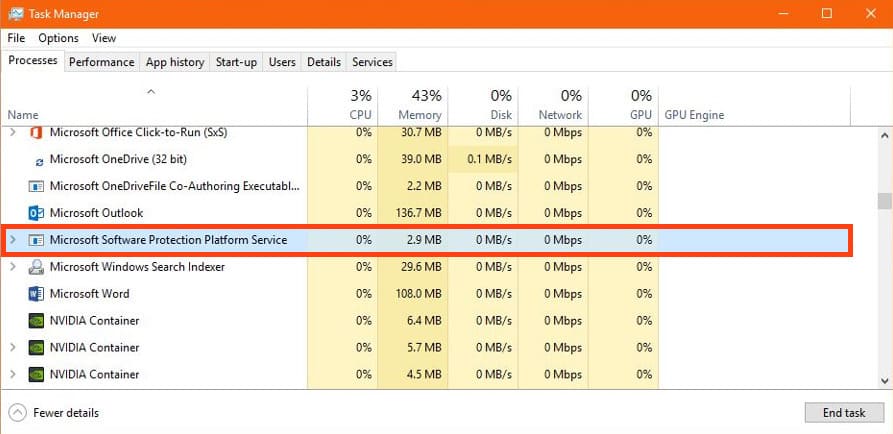Expand Microsoft Windows Search Indexer group
The height and width of the screenshot is (434, 893).
click(x=13, y=267)
